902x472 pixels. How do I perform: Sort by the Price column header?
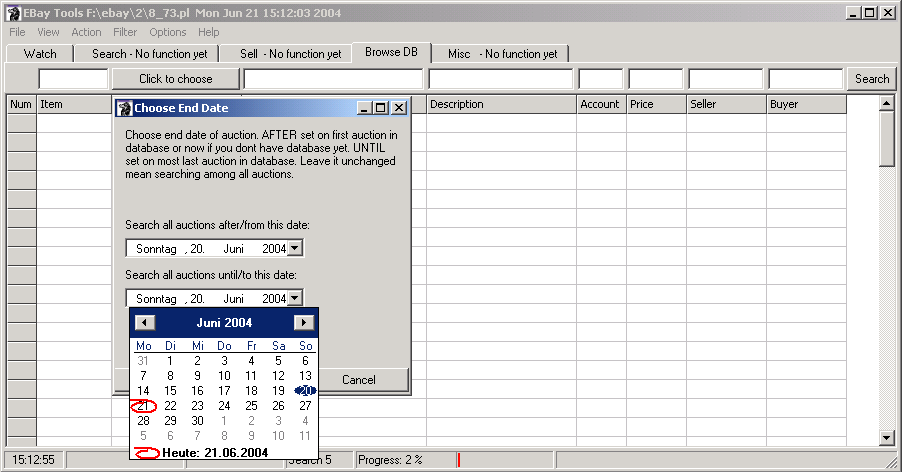655,104
